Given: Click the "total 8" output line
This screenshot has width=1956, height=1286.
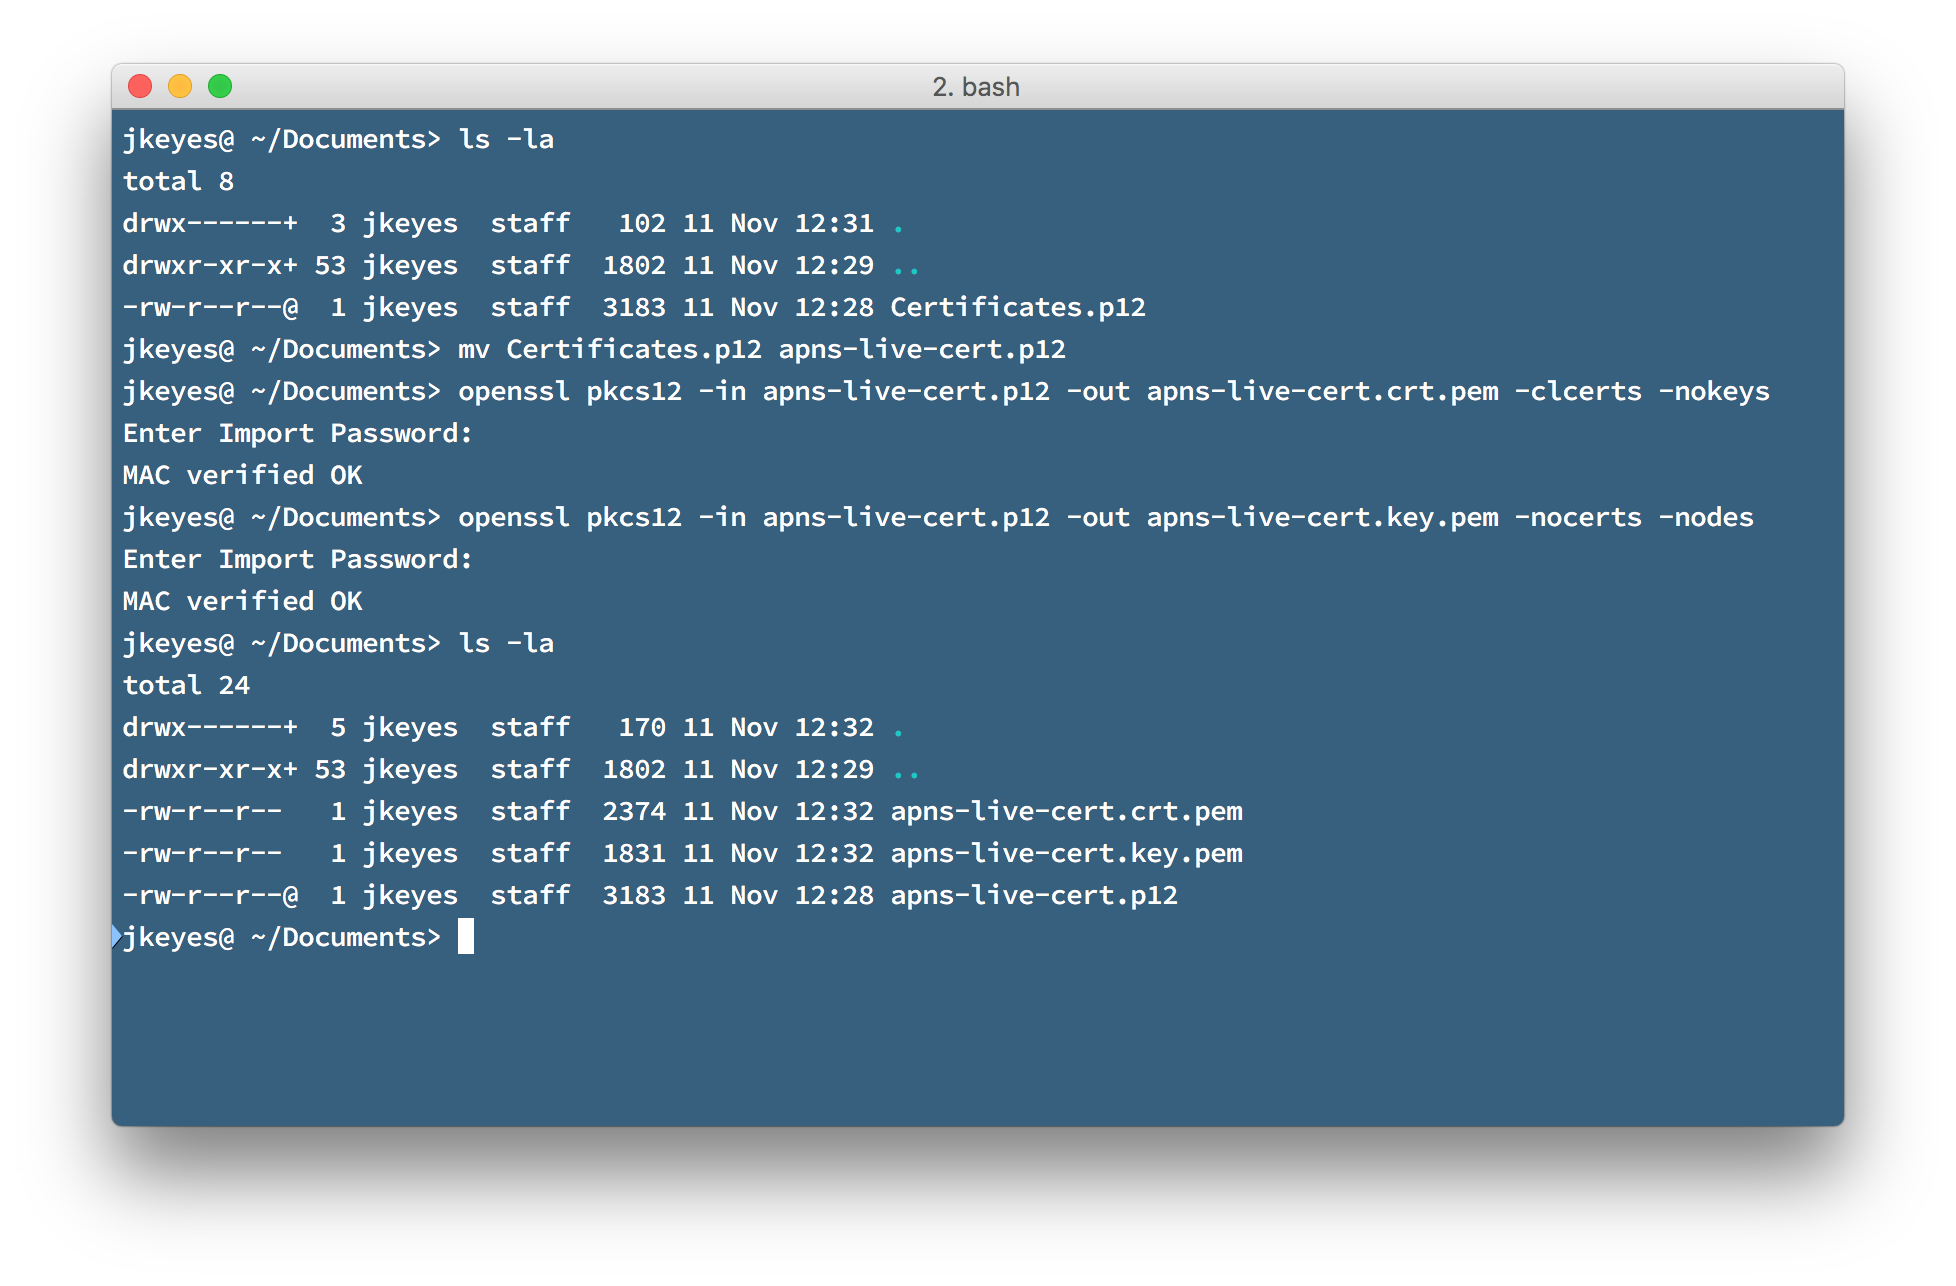Looking at the screenshot, I should (178, 181).
